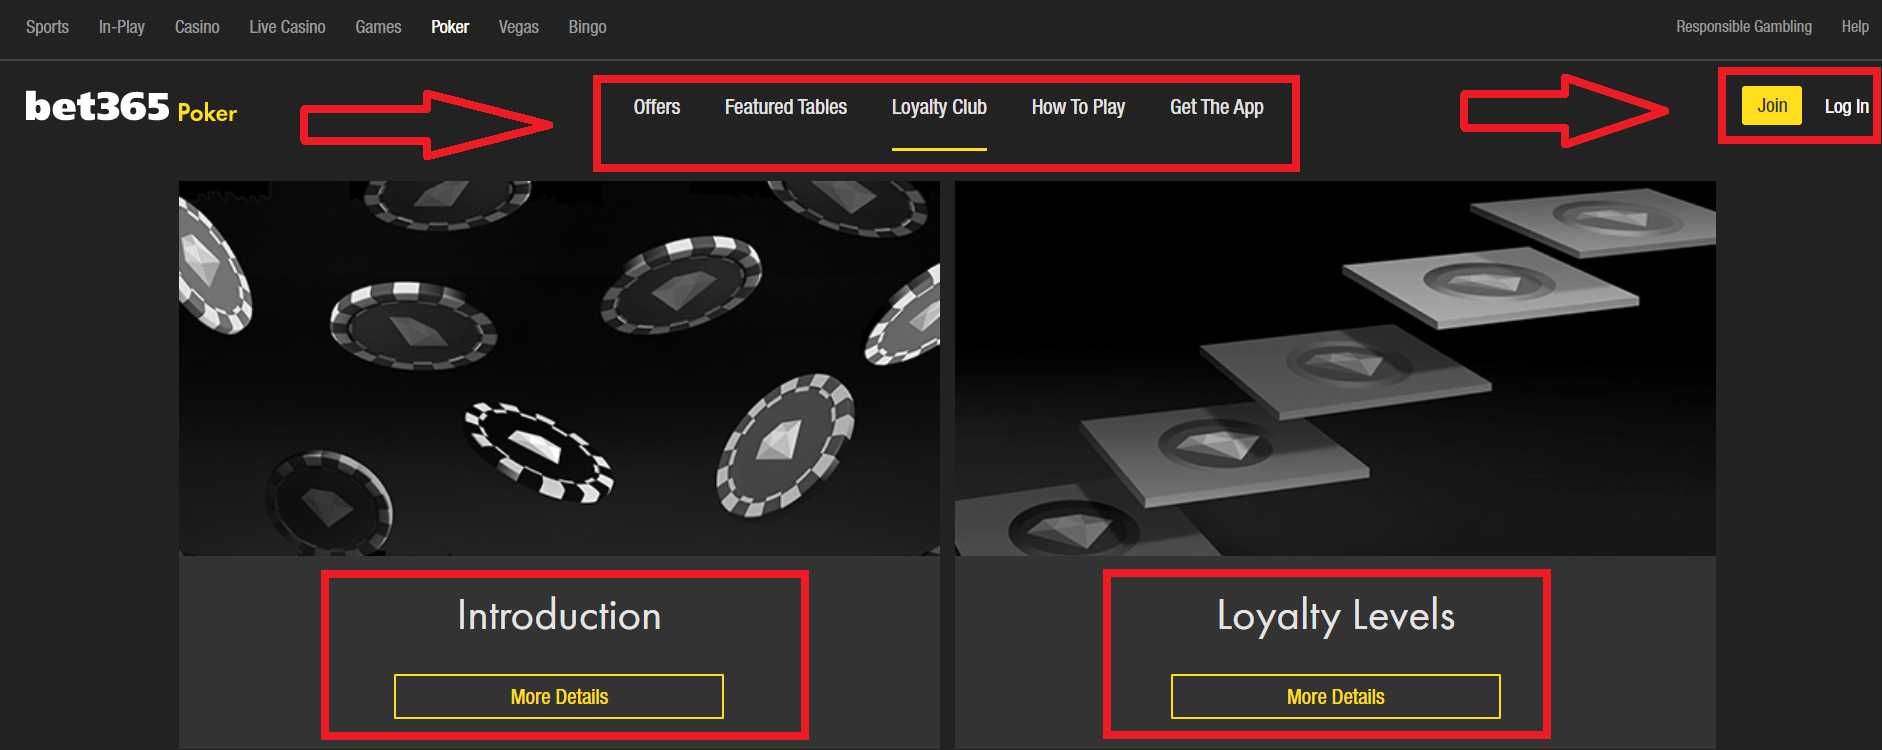1882x750 pixels.
Task: Open More Details under Introduction
Action: click(x=559, y=696)
